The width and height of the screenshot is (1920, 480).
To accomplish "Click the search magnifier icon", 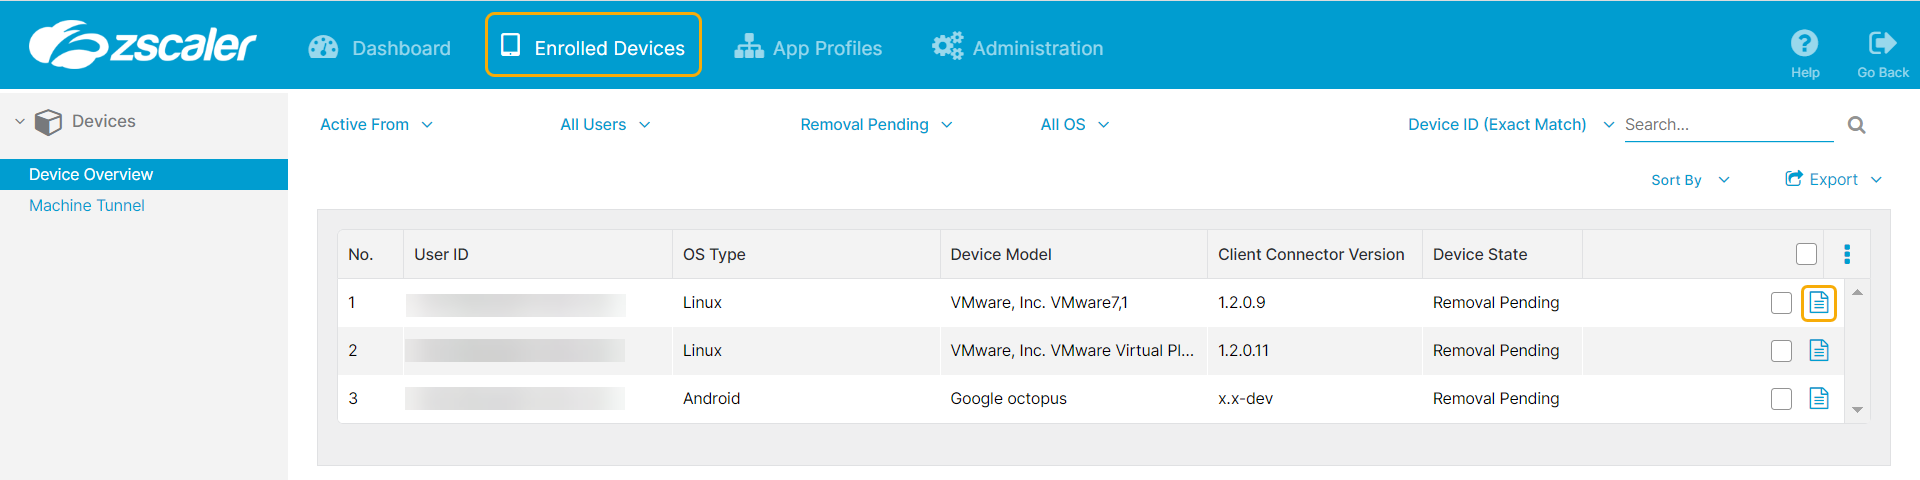I will pyautogui.click(x=1856, y=125).
